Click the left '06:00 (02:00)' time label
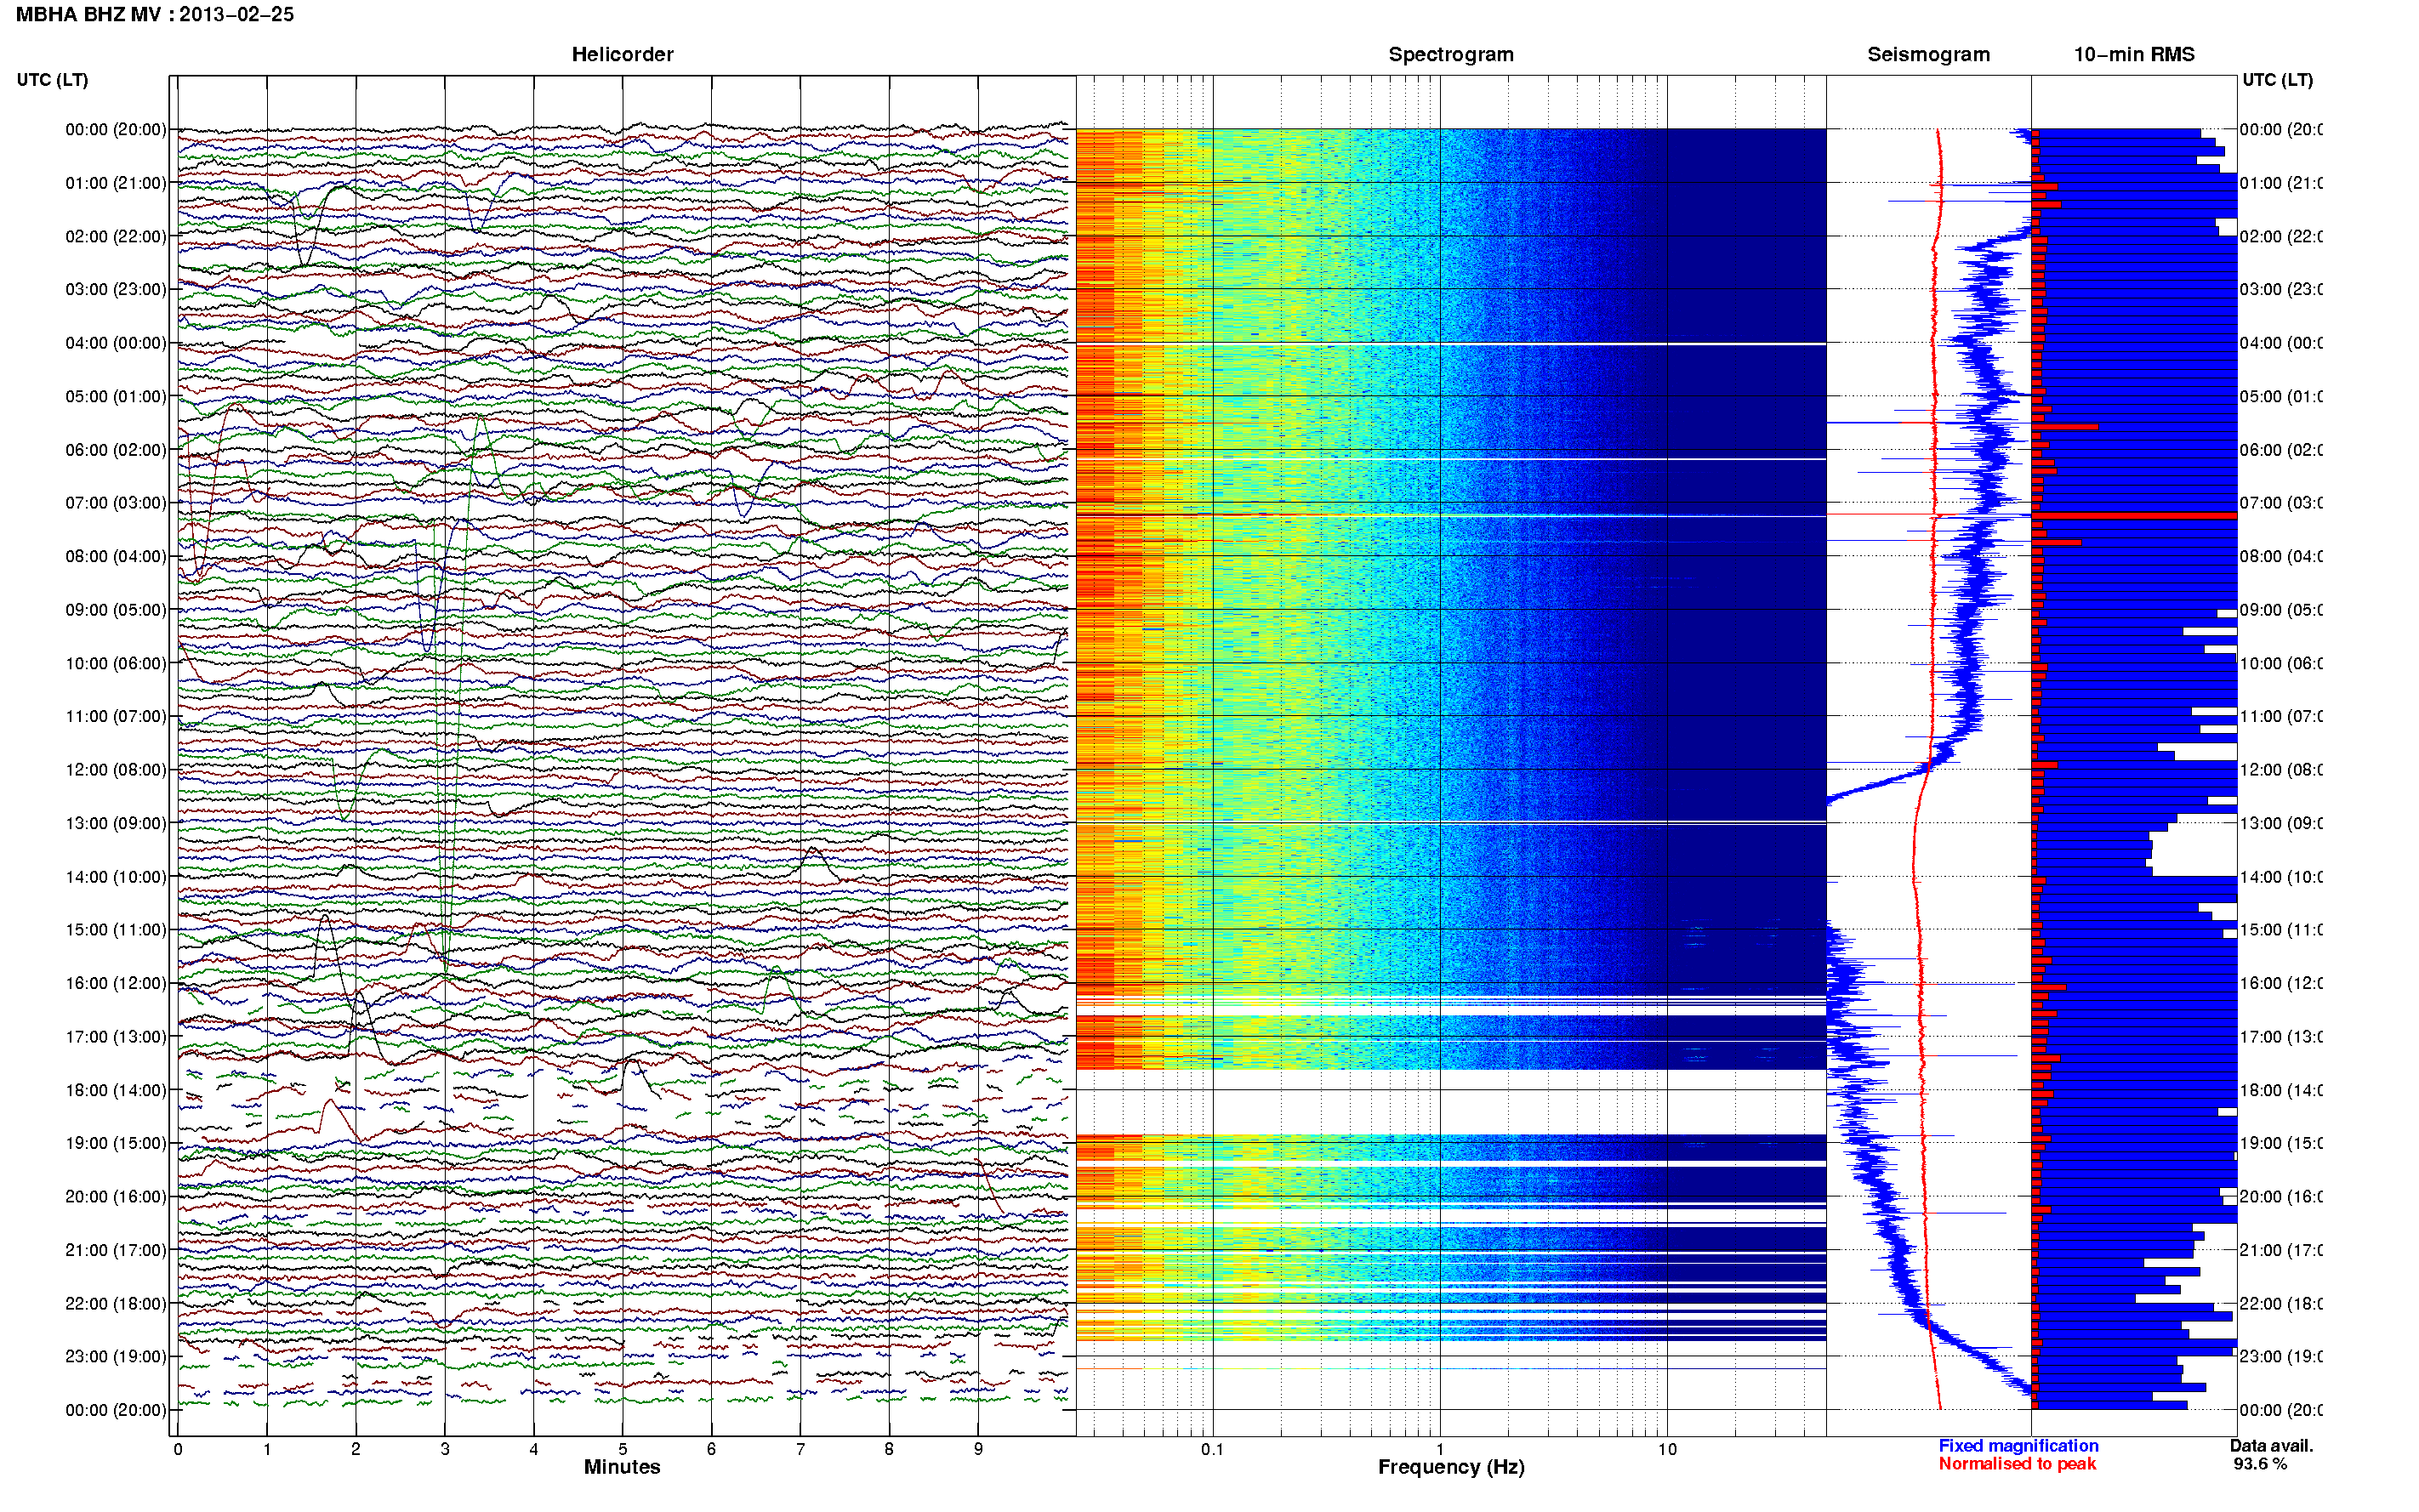This screenshot has height=1512, width=2419. 116,450
